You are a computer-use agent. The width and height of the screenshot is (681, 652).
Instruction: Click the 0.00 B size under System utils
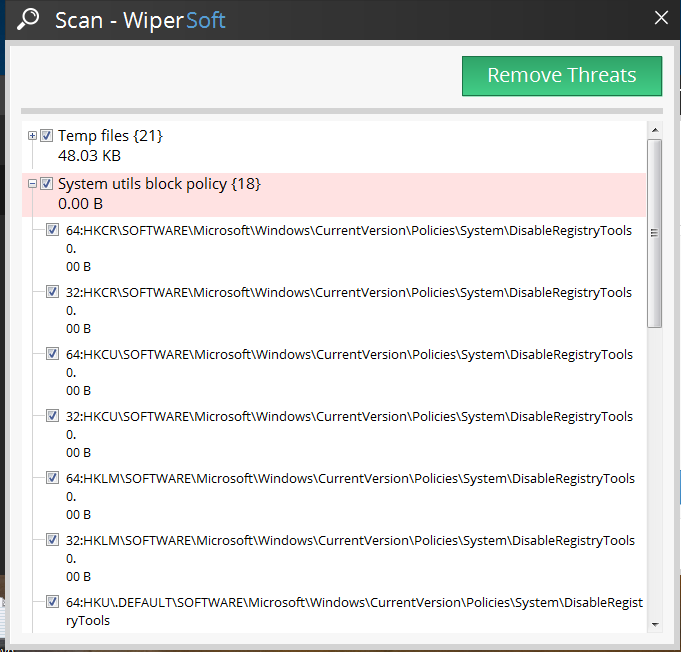[x=80, y=204]
